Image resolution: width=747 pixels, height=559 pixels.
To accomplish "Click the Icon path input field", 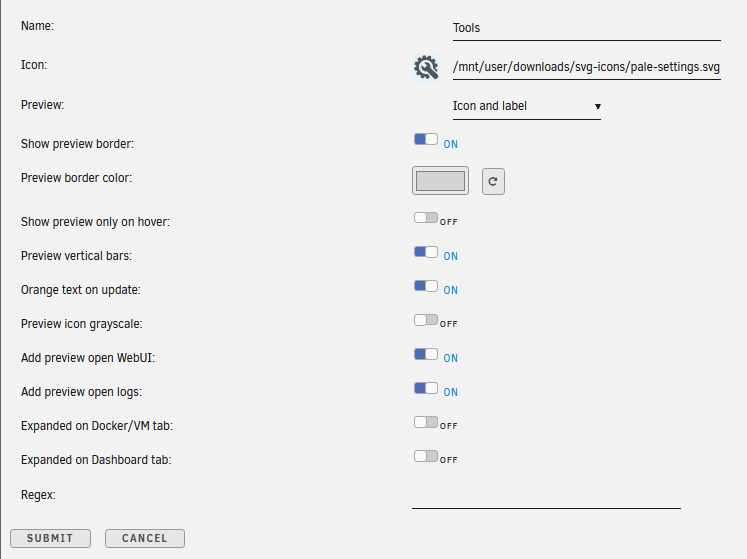I will [x=586, y=68].
